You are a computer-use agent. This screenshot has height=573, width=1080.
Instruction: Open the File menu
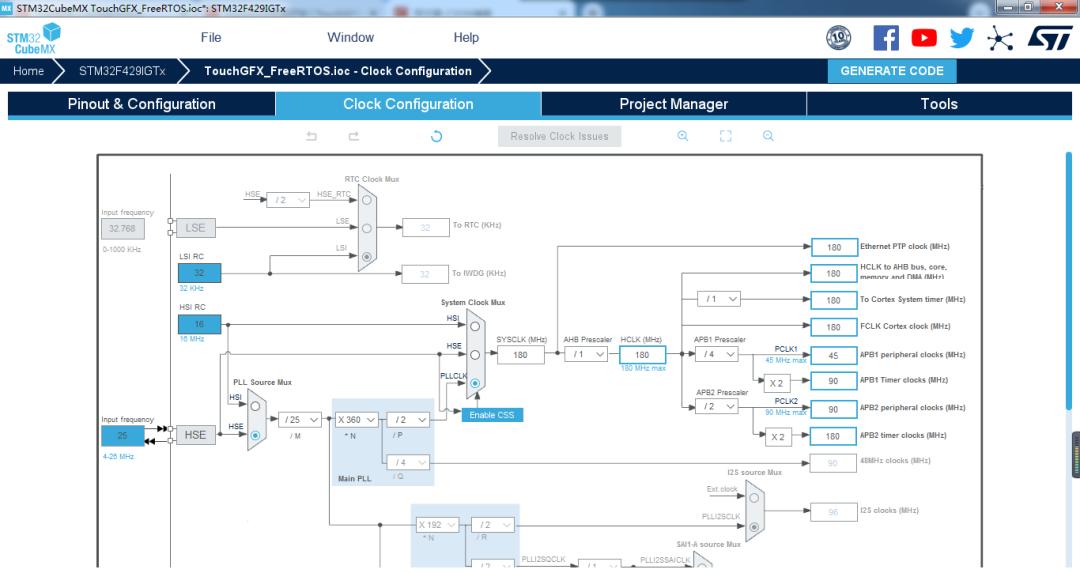(x=211, y=37)
